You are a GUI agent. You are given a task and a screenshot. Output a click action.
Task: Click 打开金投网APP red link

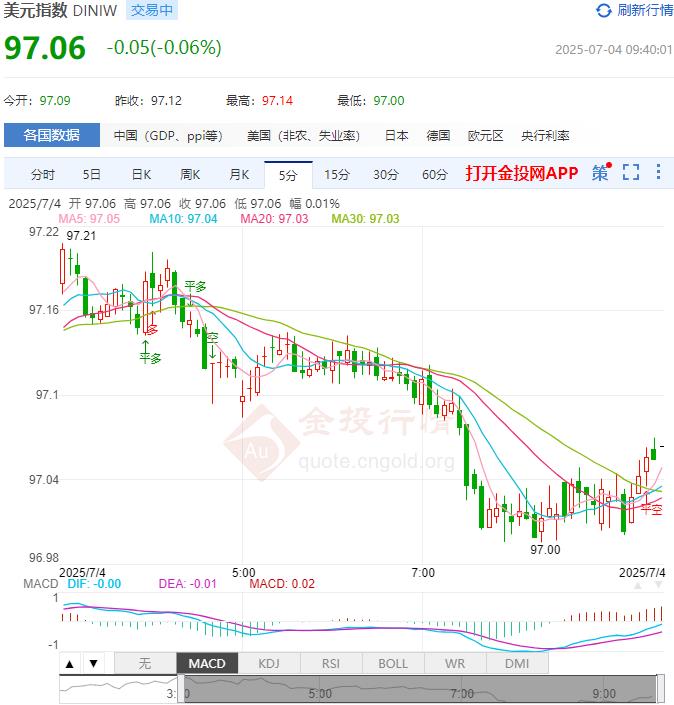(522, 173)
